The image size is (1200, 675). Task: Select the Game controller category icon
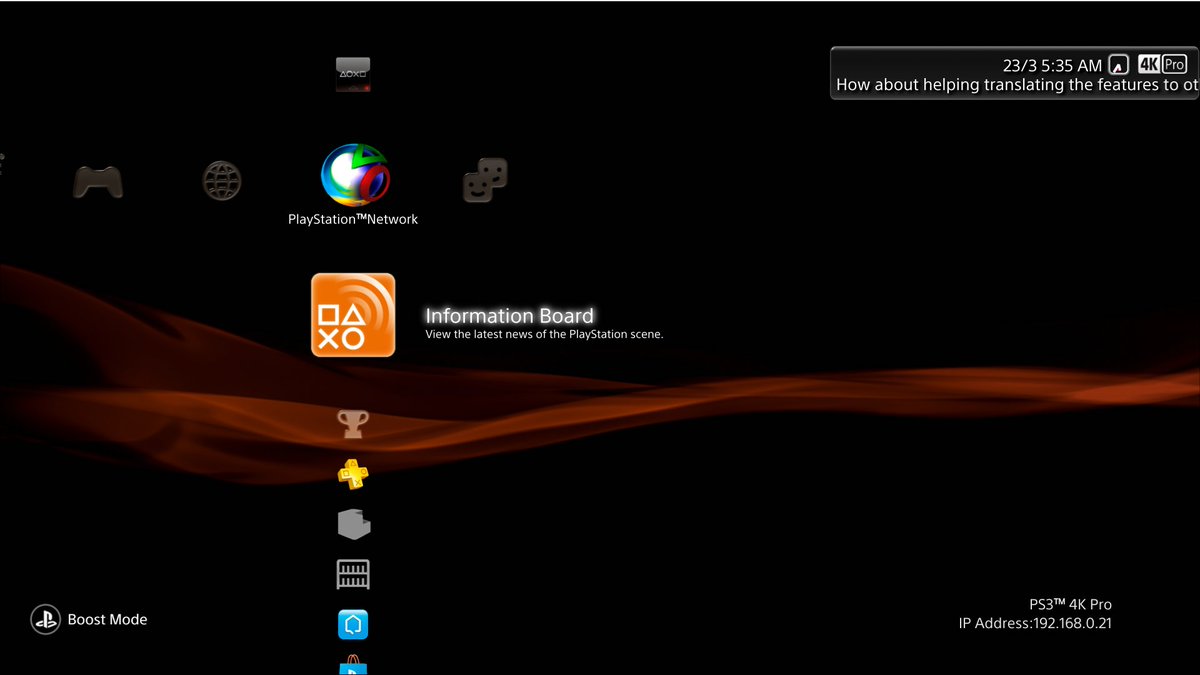[x=98, y=181]
